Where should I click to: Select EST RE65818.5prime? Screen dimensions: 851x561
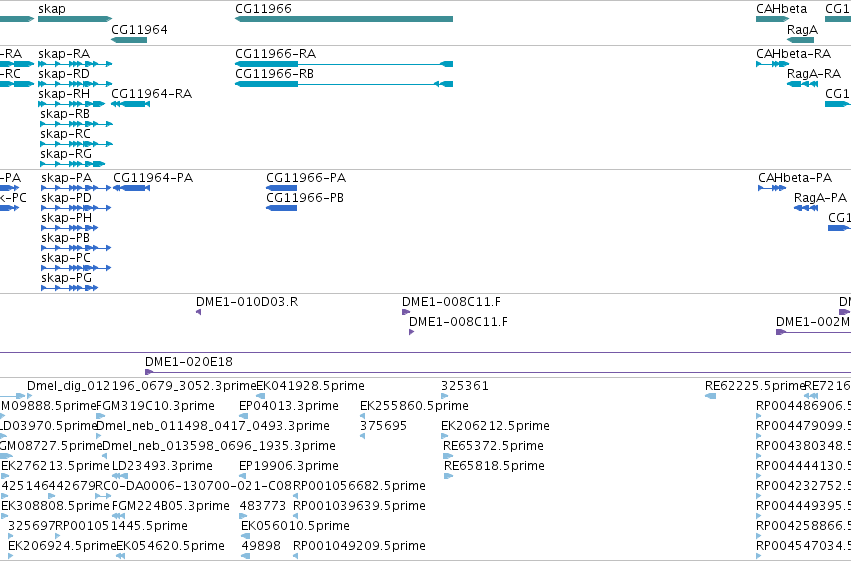[494, 466]
